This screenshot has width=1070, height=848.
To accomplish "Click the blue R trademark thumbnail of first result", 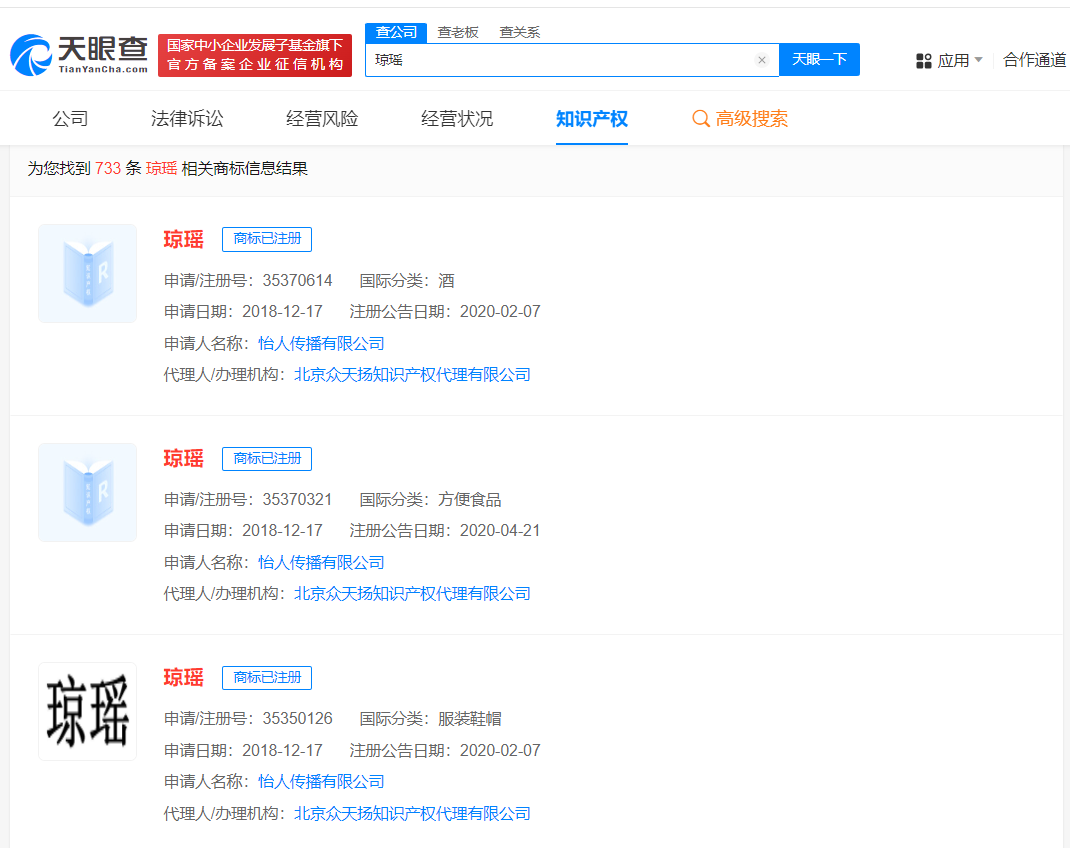I will click(87, 273).
